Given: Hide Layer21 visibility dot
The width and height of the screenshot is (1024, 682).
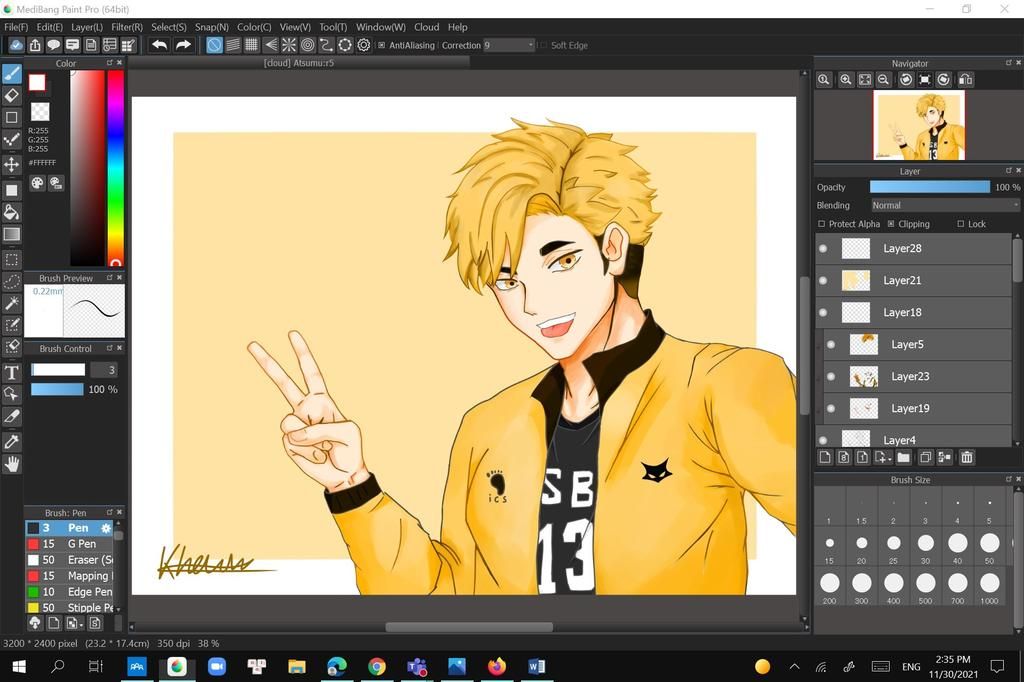Looking at the screenshot, I should coord(823,280).
